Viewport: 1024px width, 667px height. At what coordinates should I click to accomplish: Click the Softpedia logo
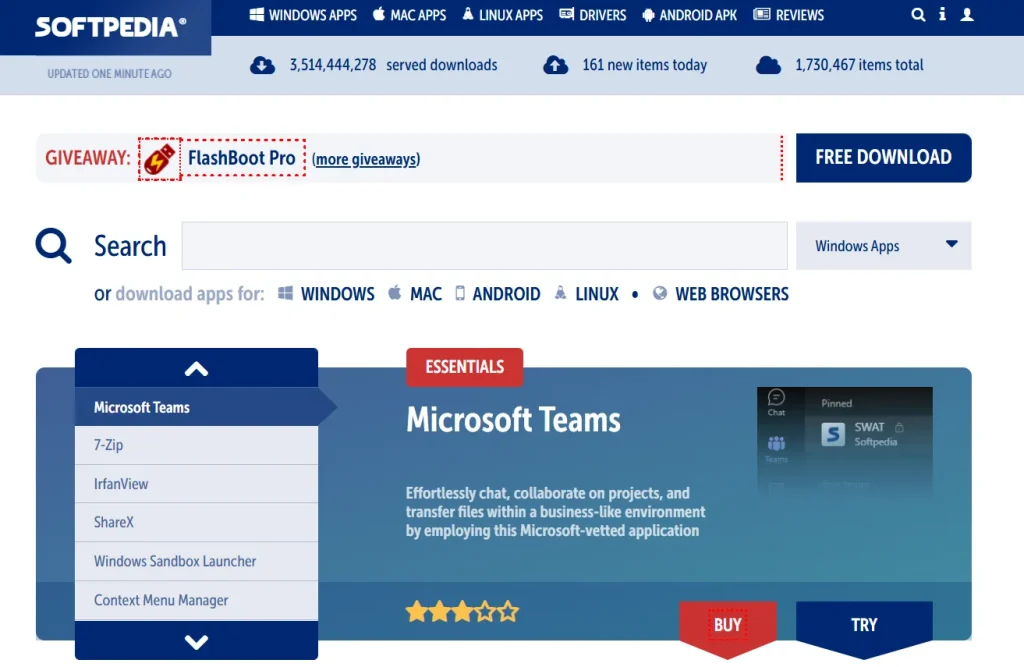click(110, 27)
